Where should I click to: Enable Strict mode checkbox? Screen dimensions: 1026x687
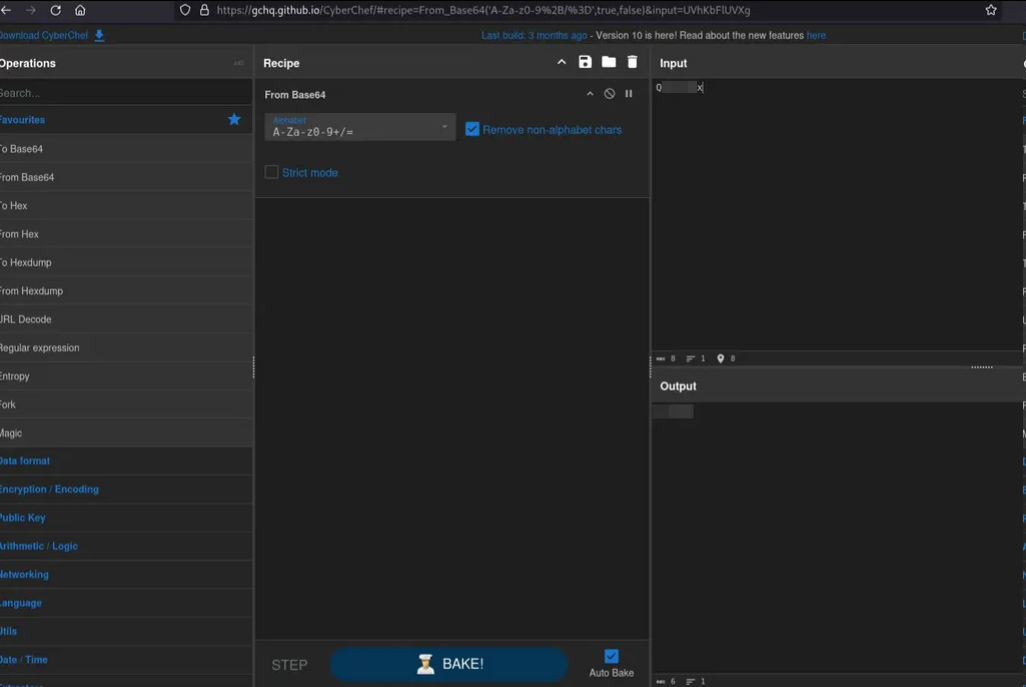(x=271, y=172)
